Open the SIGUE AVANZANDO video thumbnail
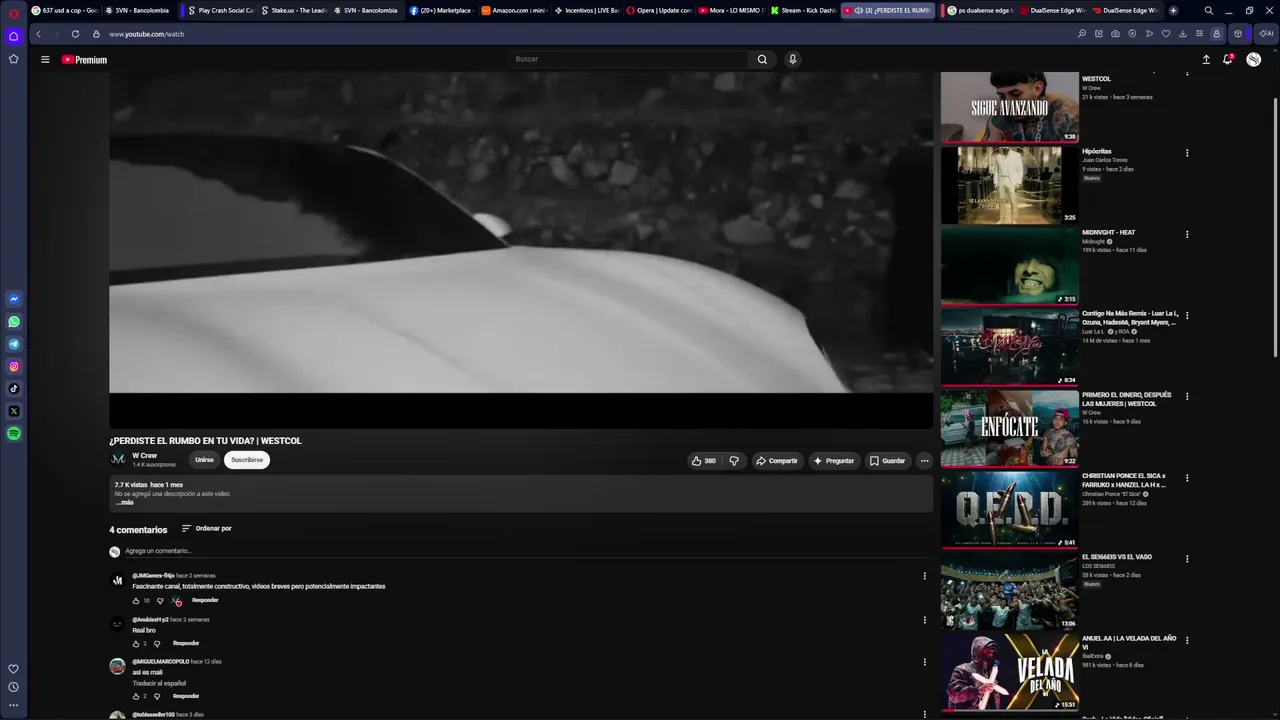This screenshot has width=1280, height=720. [1009, 106]
